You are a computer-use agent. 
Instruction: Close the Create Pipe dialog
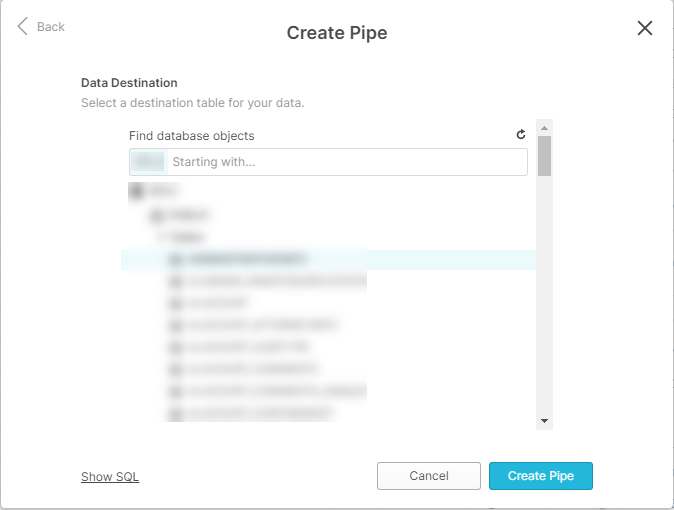pos(645,28)
